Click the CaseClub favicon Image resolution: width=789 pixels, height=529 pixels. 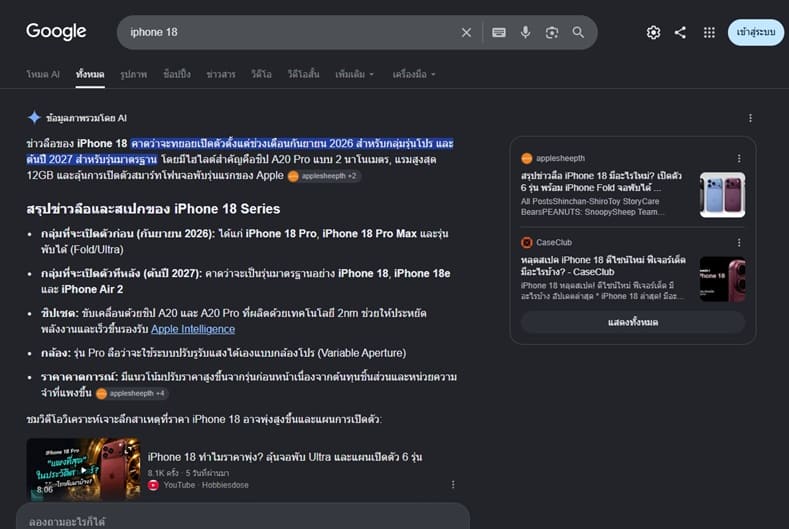[x=527, y=243]
